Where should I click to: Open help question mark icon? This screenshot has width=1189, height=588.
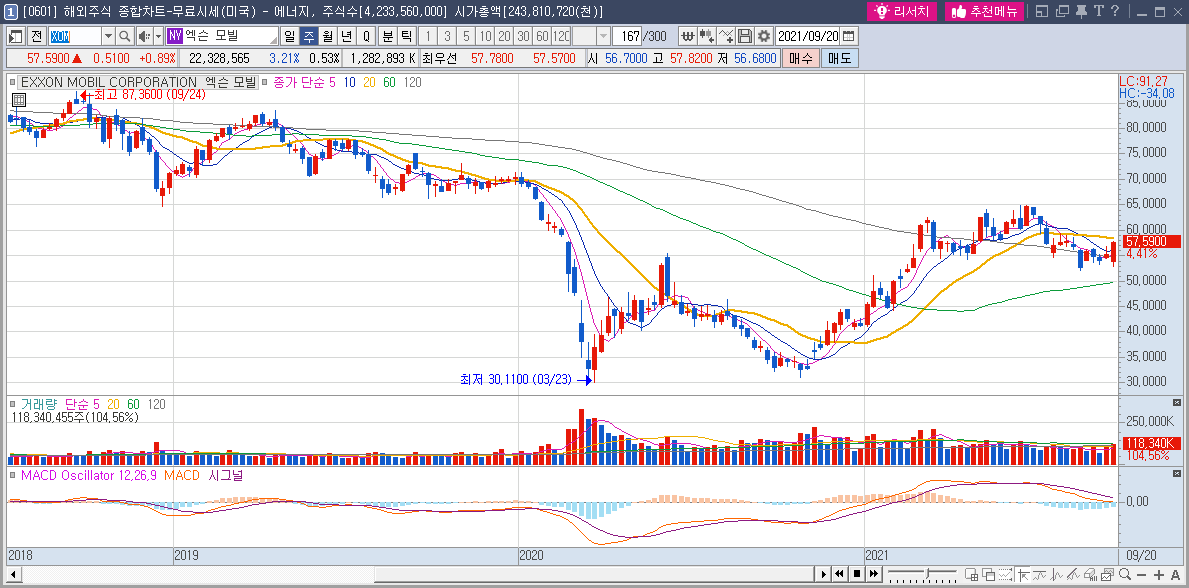click(x=1115, y=11)
